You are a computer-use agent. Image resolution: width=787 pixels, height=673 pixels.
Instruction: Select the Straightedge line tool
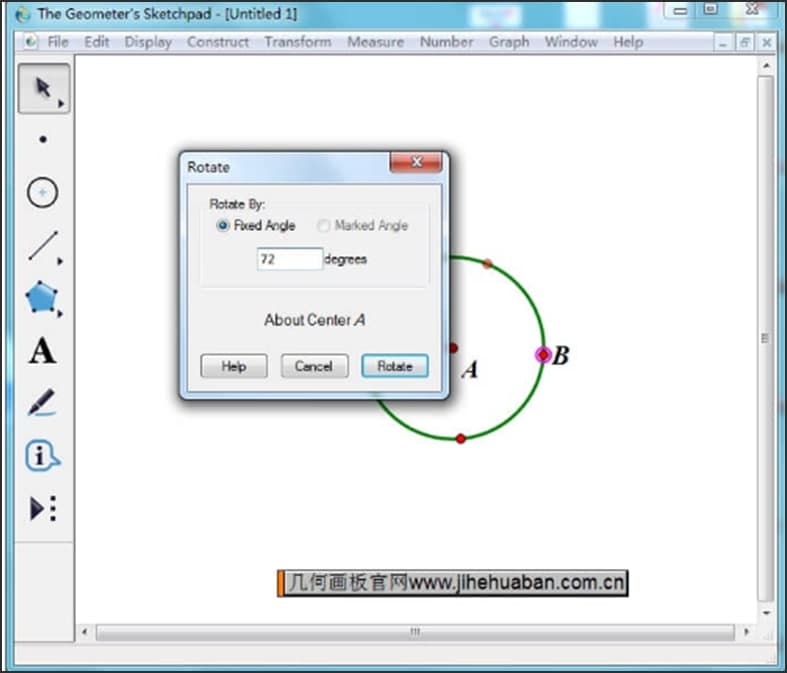(x=42, y=245)
